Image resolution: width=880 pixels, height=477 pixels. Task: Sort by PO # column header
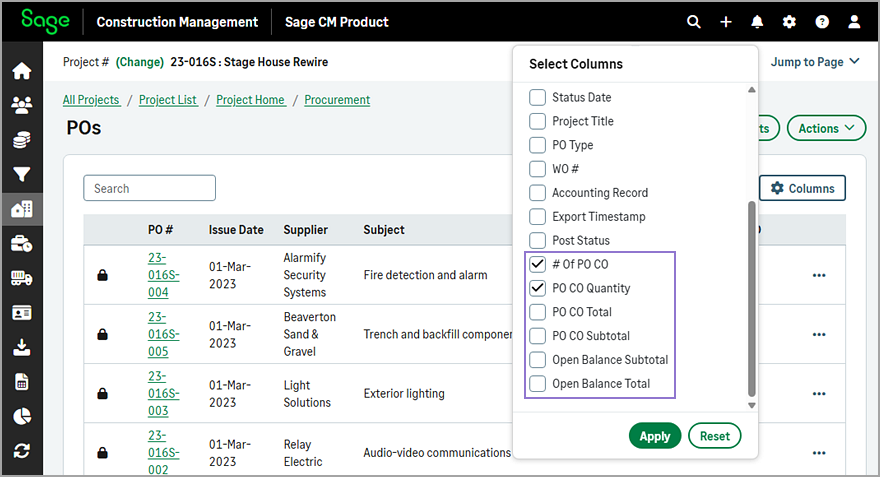pyautogui.click(x=161, y=230)
